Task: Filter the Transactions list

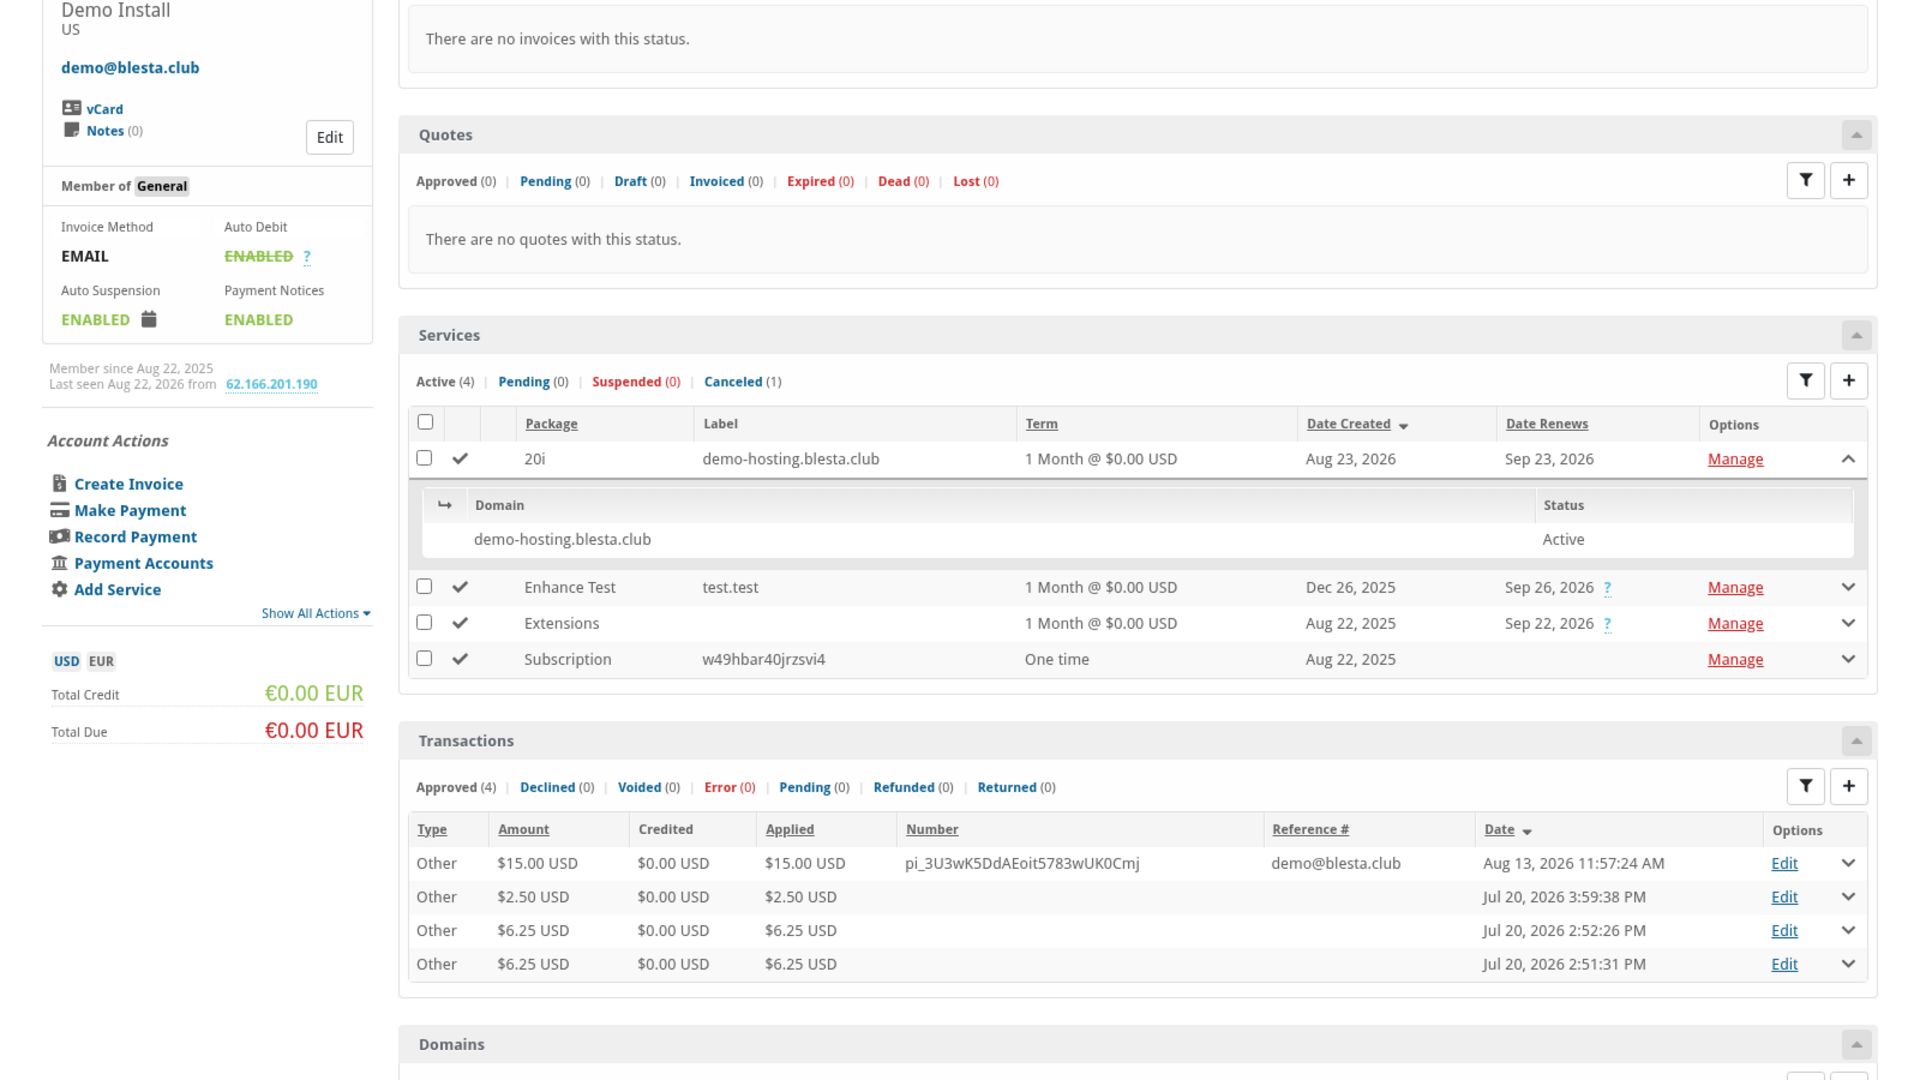Action: tap(1805, 787)
